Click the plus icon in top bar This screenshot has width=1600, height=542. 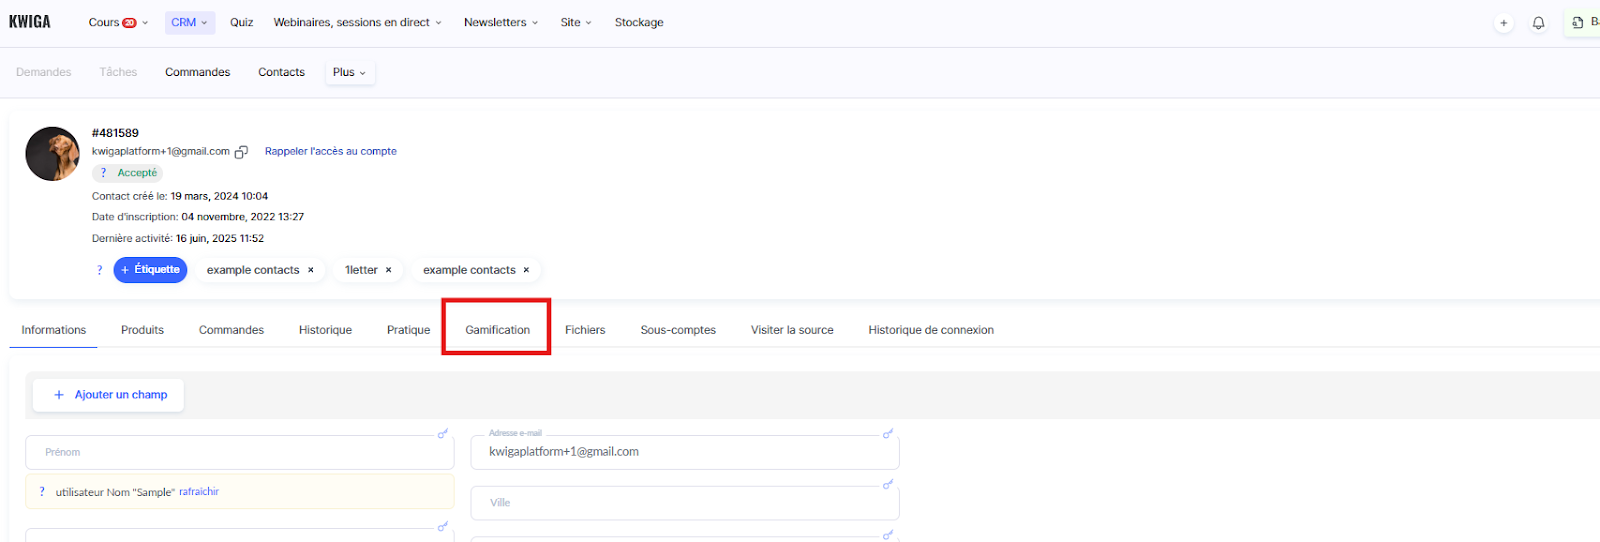[x=1503, y=23]
